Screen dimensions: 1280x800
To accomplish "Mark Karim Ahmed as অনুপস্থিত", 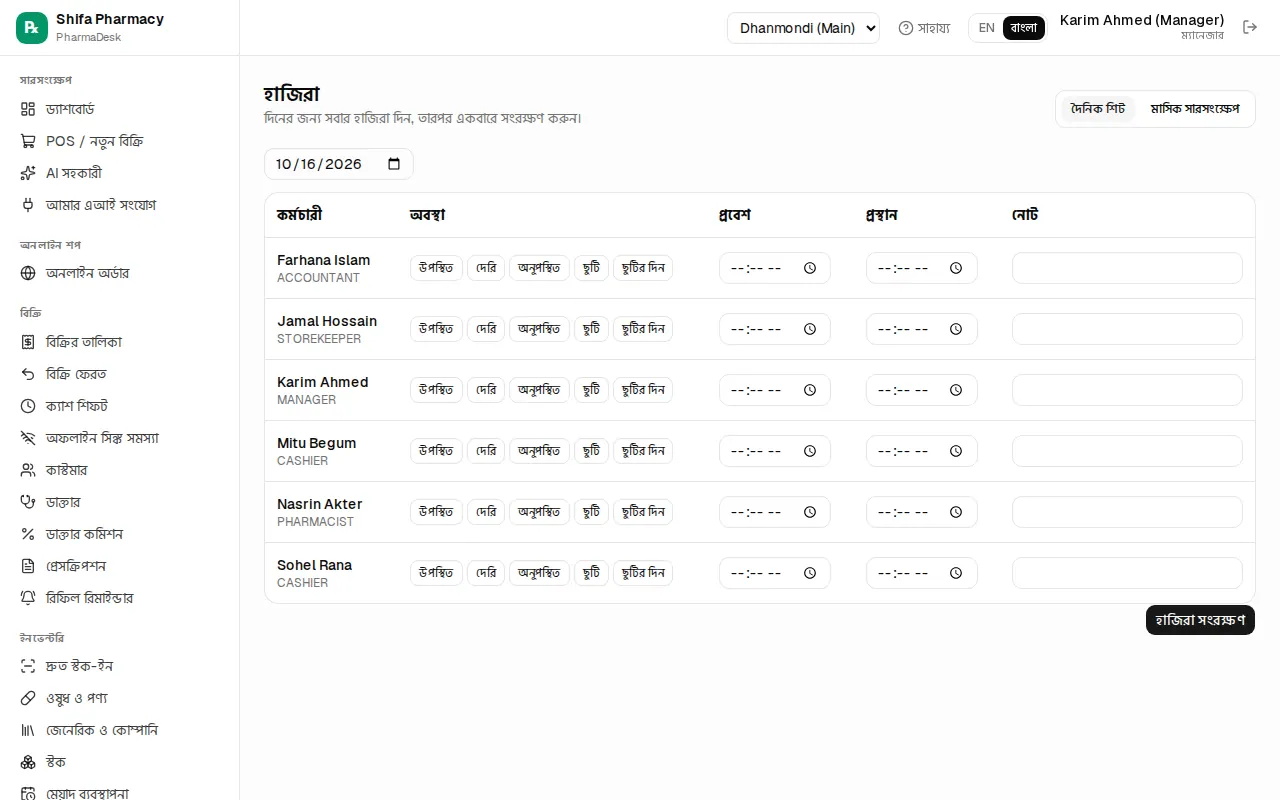I will (x=539, y=390).
